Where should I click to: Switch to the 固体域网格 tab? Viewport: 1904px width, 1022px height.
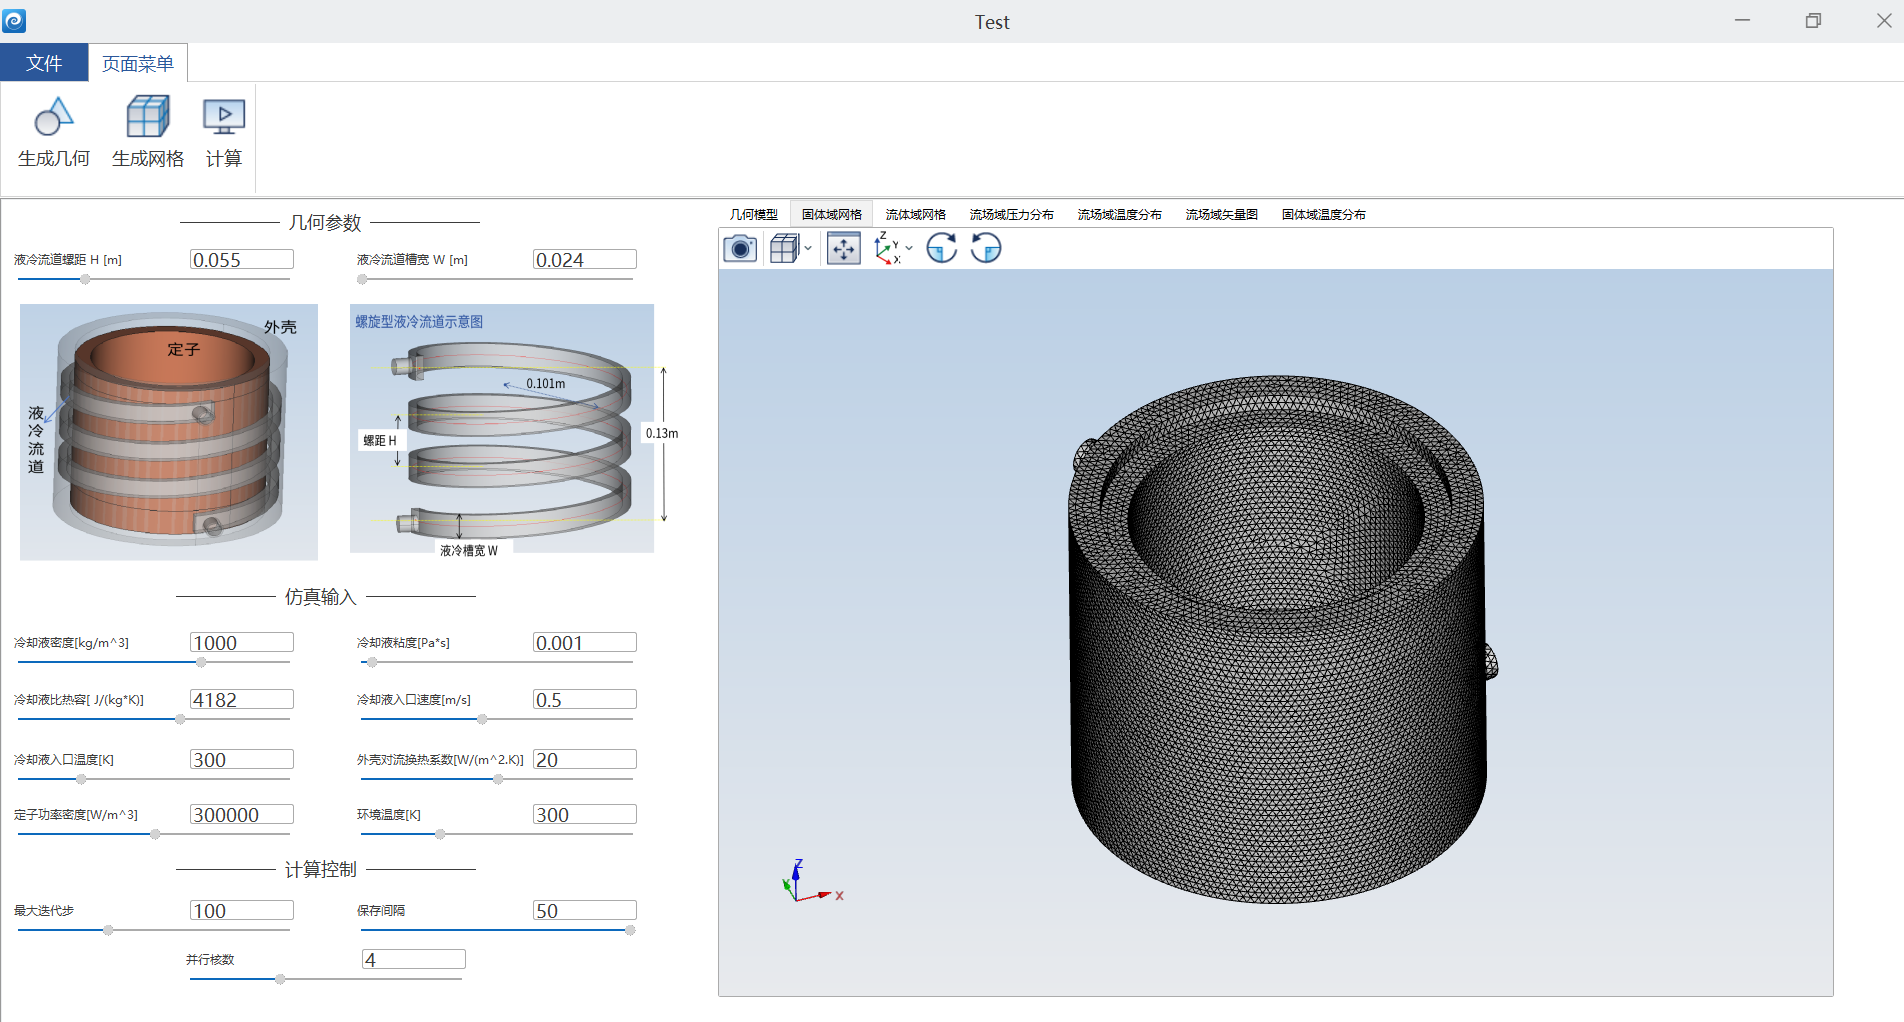click(x=832, y=214)
